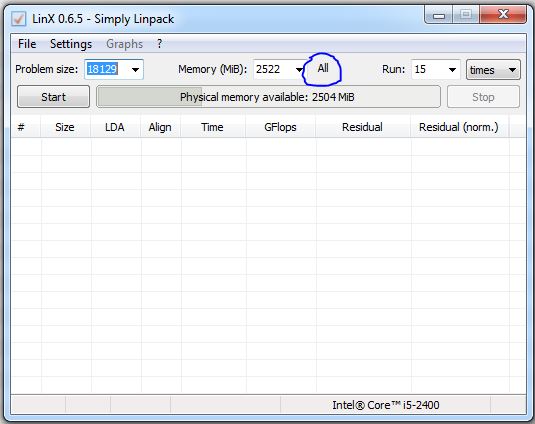This screenshot has width=535, height=424.
Task: Click the LinX checkmark app icon in title bar
Action: tap(18, 19)
